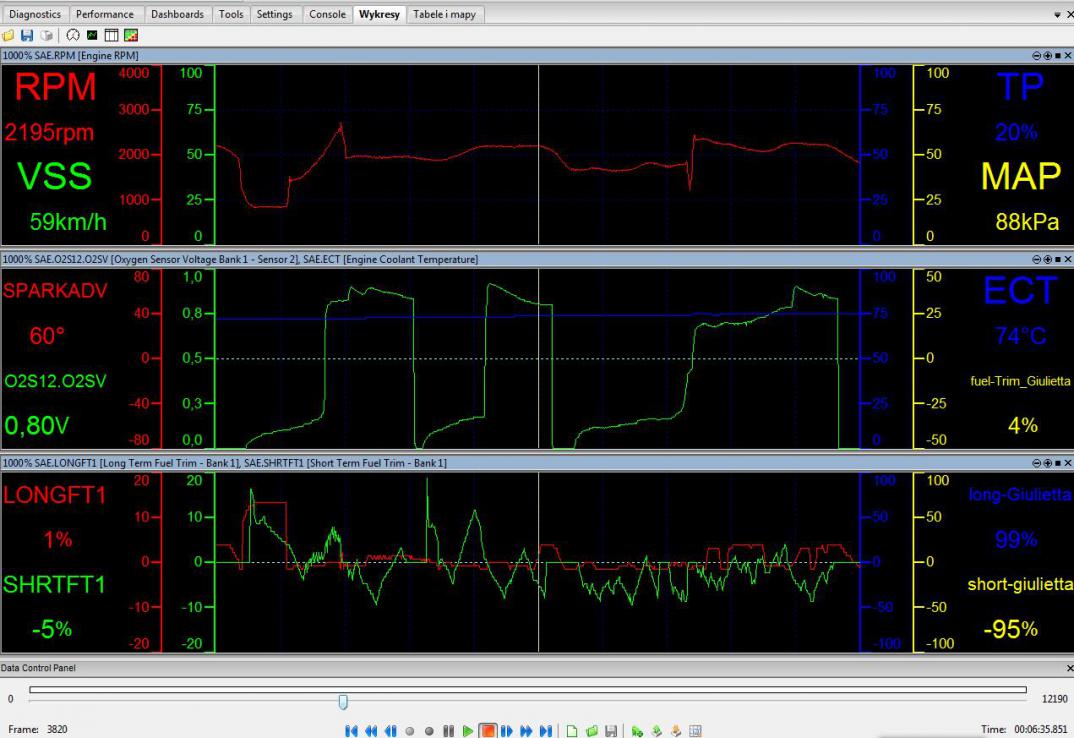
Task: Click the SHRTFT1 channel label
Action: (54, 585)
